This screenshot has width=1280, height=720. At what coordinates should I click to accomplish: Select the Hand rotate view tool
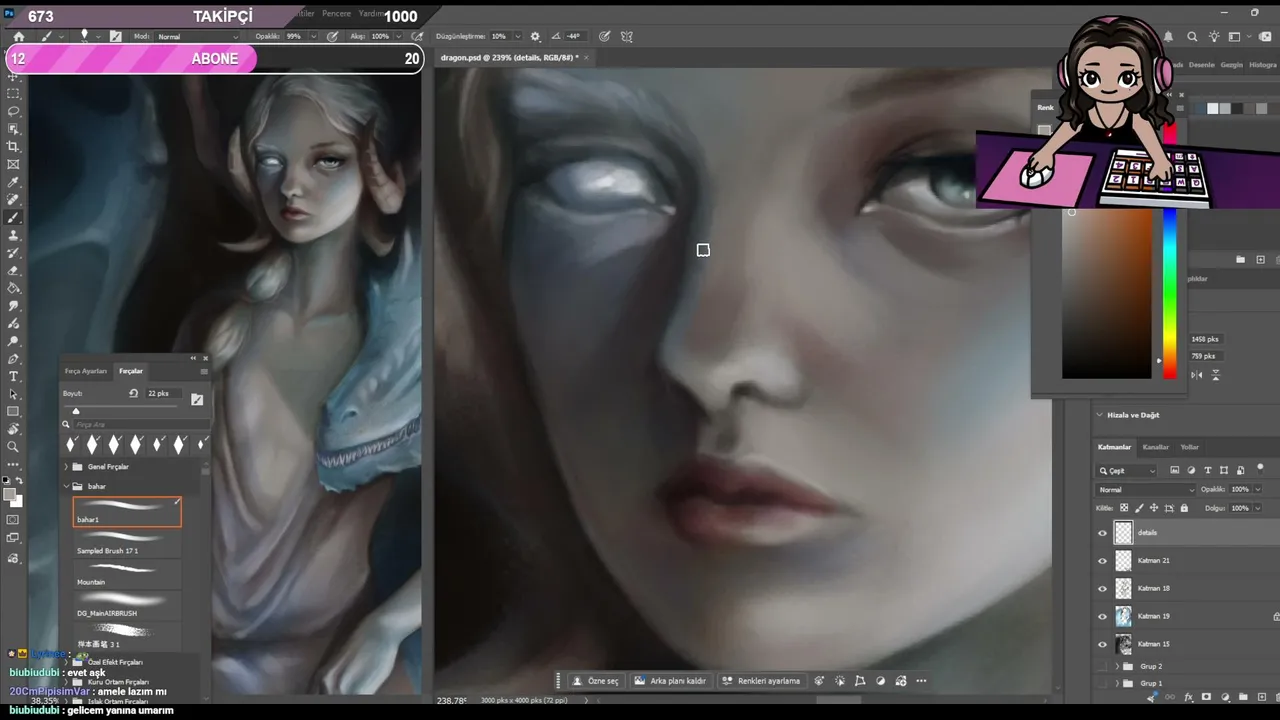(x=13, y=429)
